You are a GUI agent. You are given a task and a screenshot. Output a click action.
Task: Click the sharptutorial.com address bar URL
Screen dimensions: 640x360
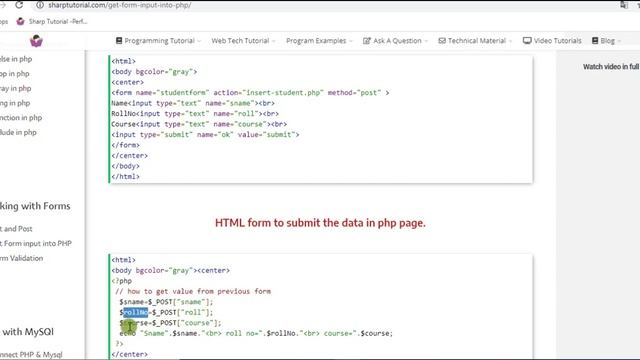tap(120, 5)
